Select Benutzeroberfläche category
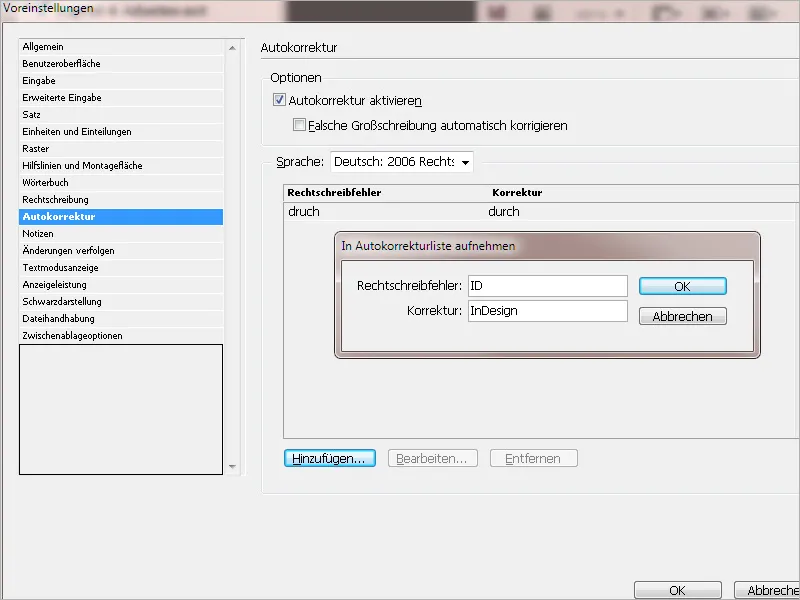This screenshot has width=800, height=600. 121,64
